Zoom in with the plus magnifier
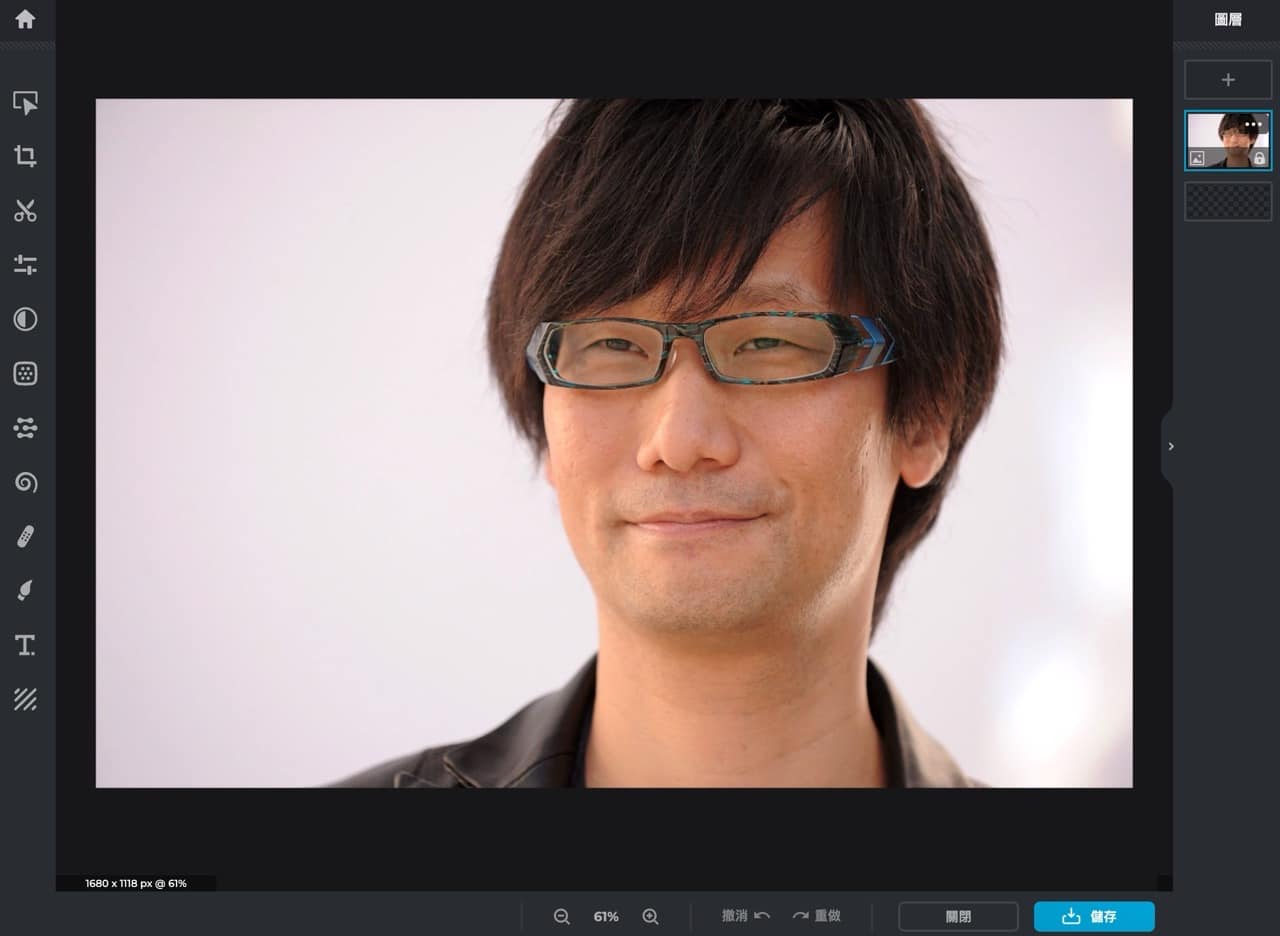The image size is (1280, 936). coord(650,916)
